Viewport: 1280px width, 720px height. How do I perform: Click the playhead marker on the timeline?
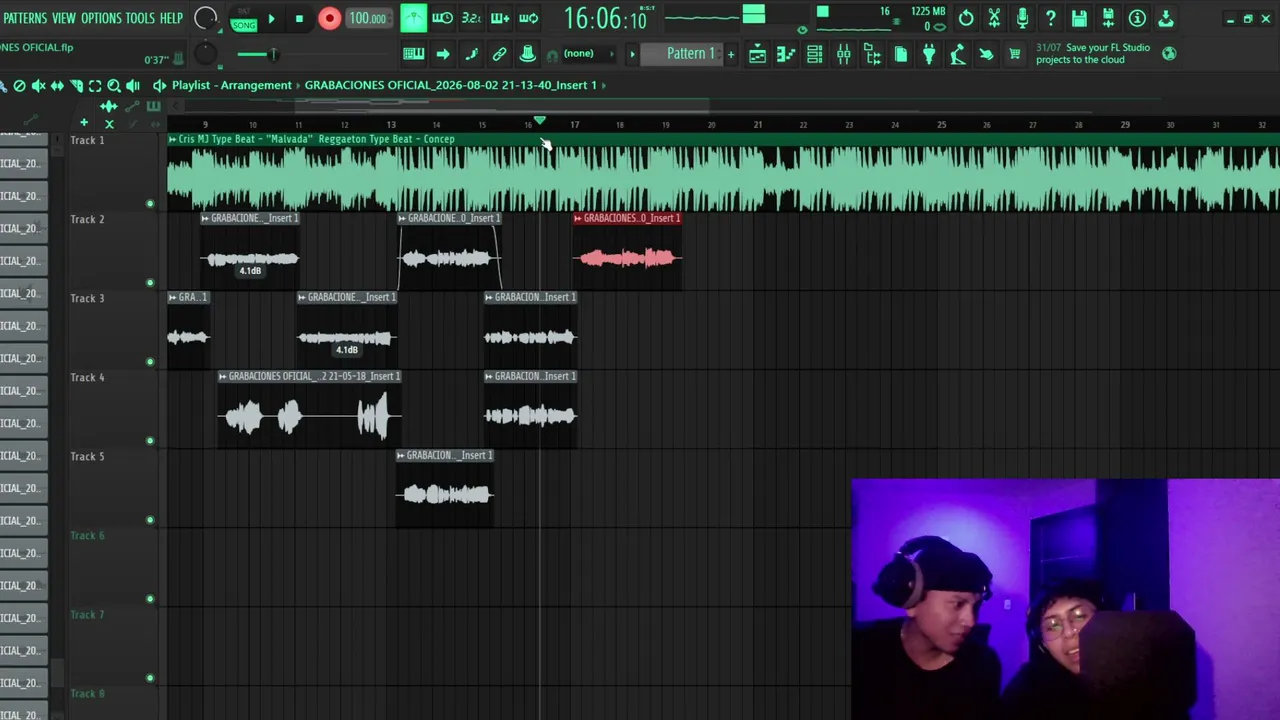(540, 121)
